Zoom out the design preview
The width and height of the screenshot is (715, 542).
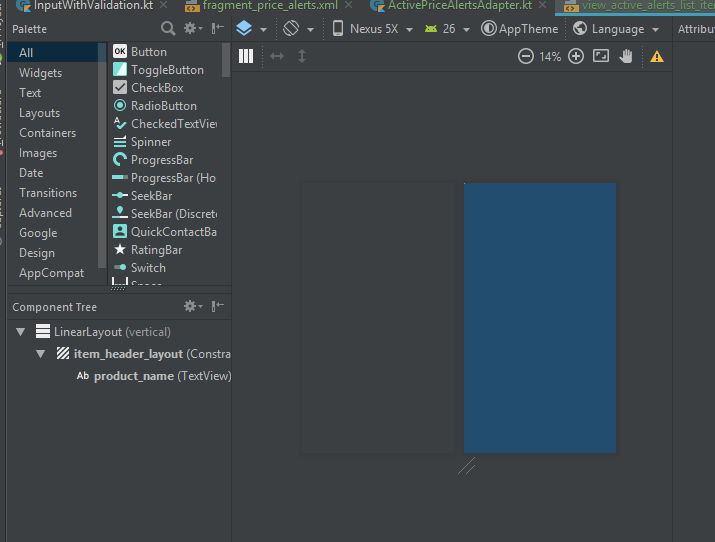click(526, 57)
